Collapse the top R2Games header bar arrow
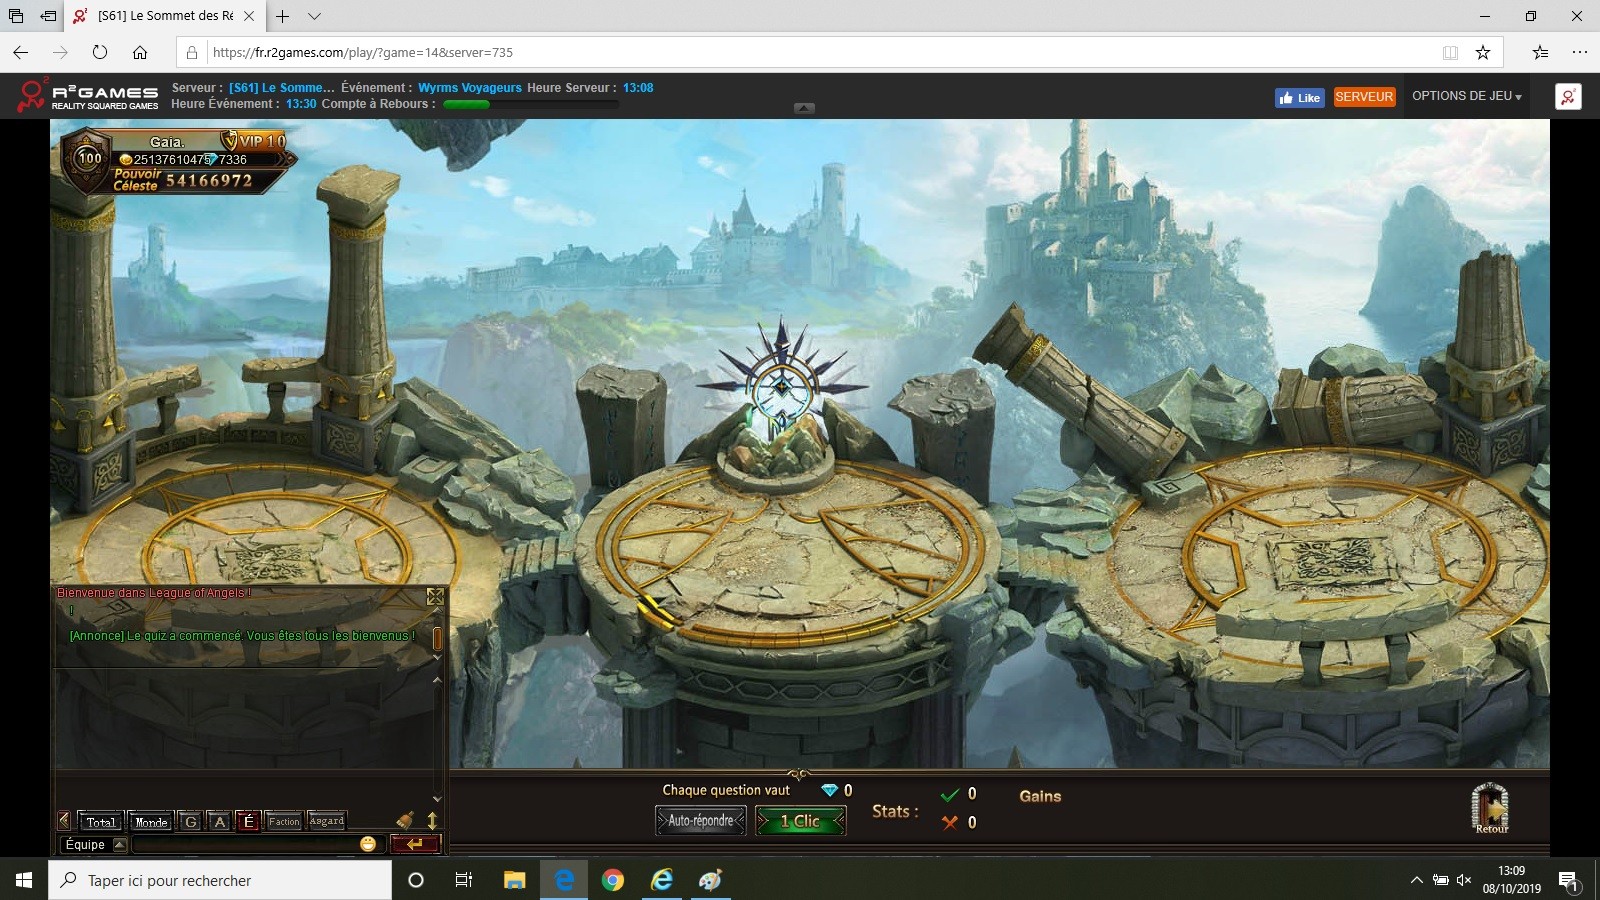The height and width of the screenshot is (900, 1600). 804,108
